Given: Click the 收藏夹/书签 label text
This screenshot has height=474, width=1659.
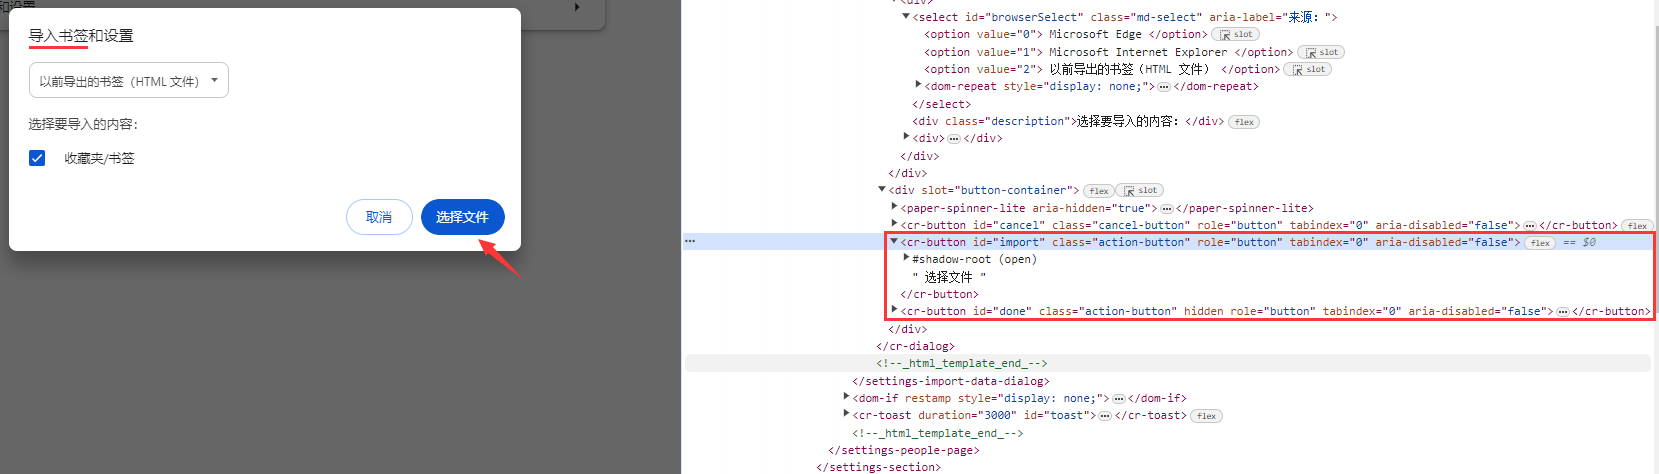Looking at the screenshot, I should click(x=99, y=158).
